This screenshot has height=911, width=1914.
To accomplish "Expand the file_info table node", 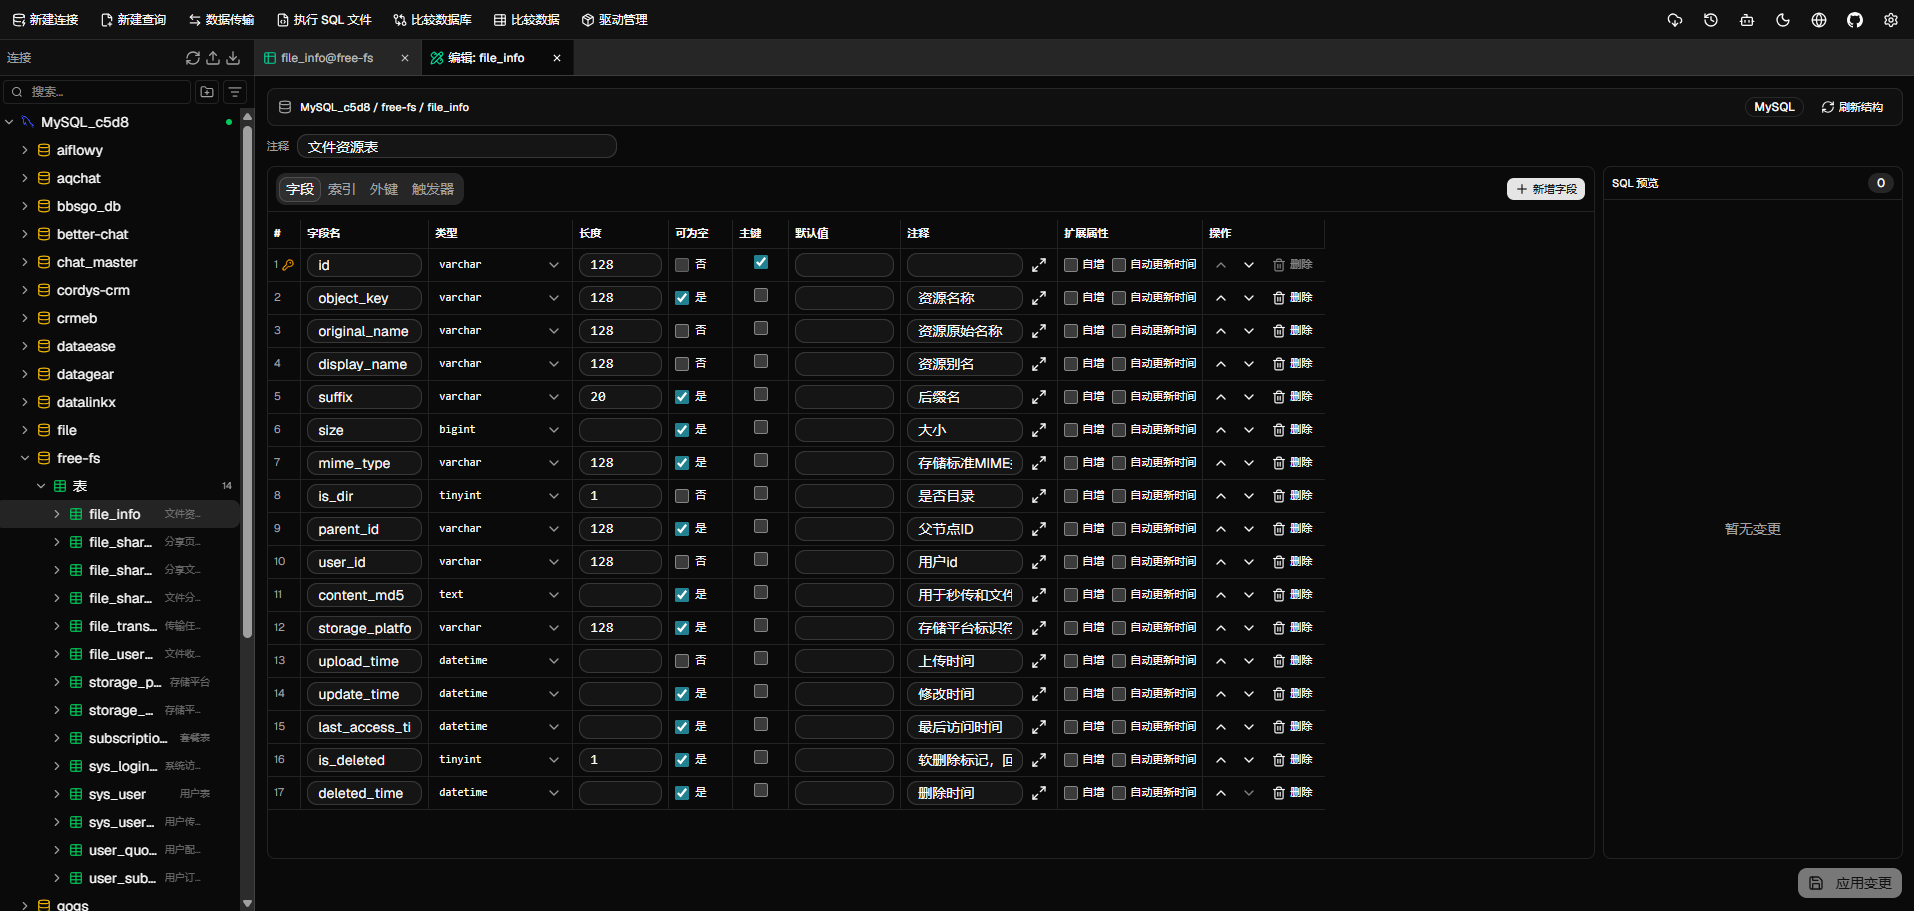I will click(x=57, y=514).
